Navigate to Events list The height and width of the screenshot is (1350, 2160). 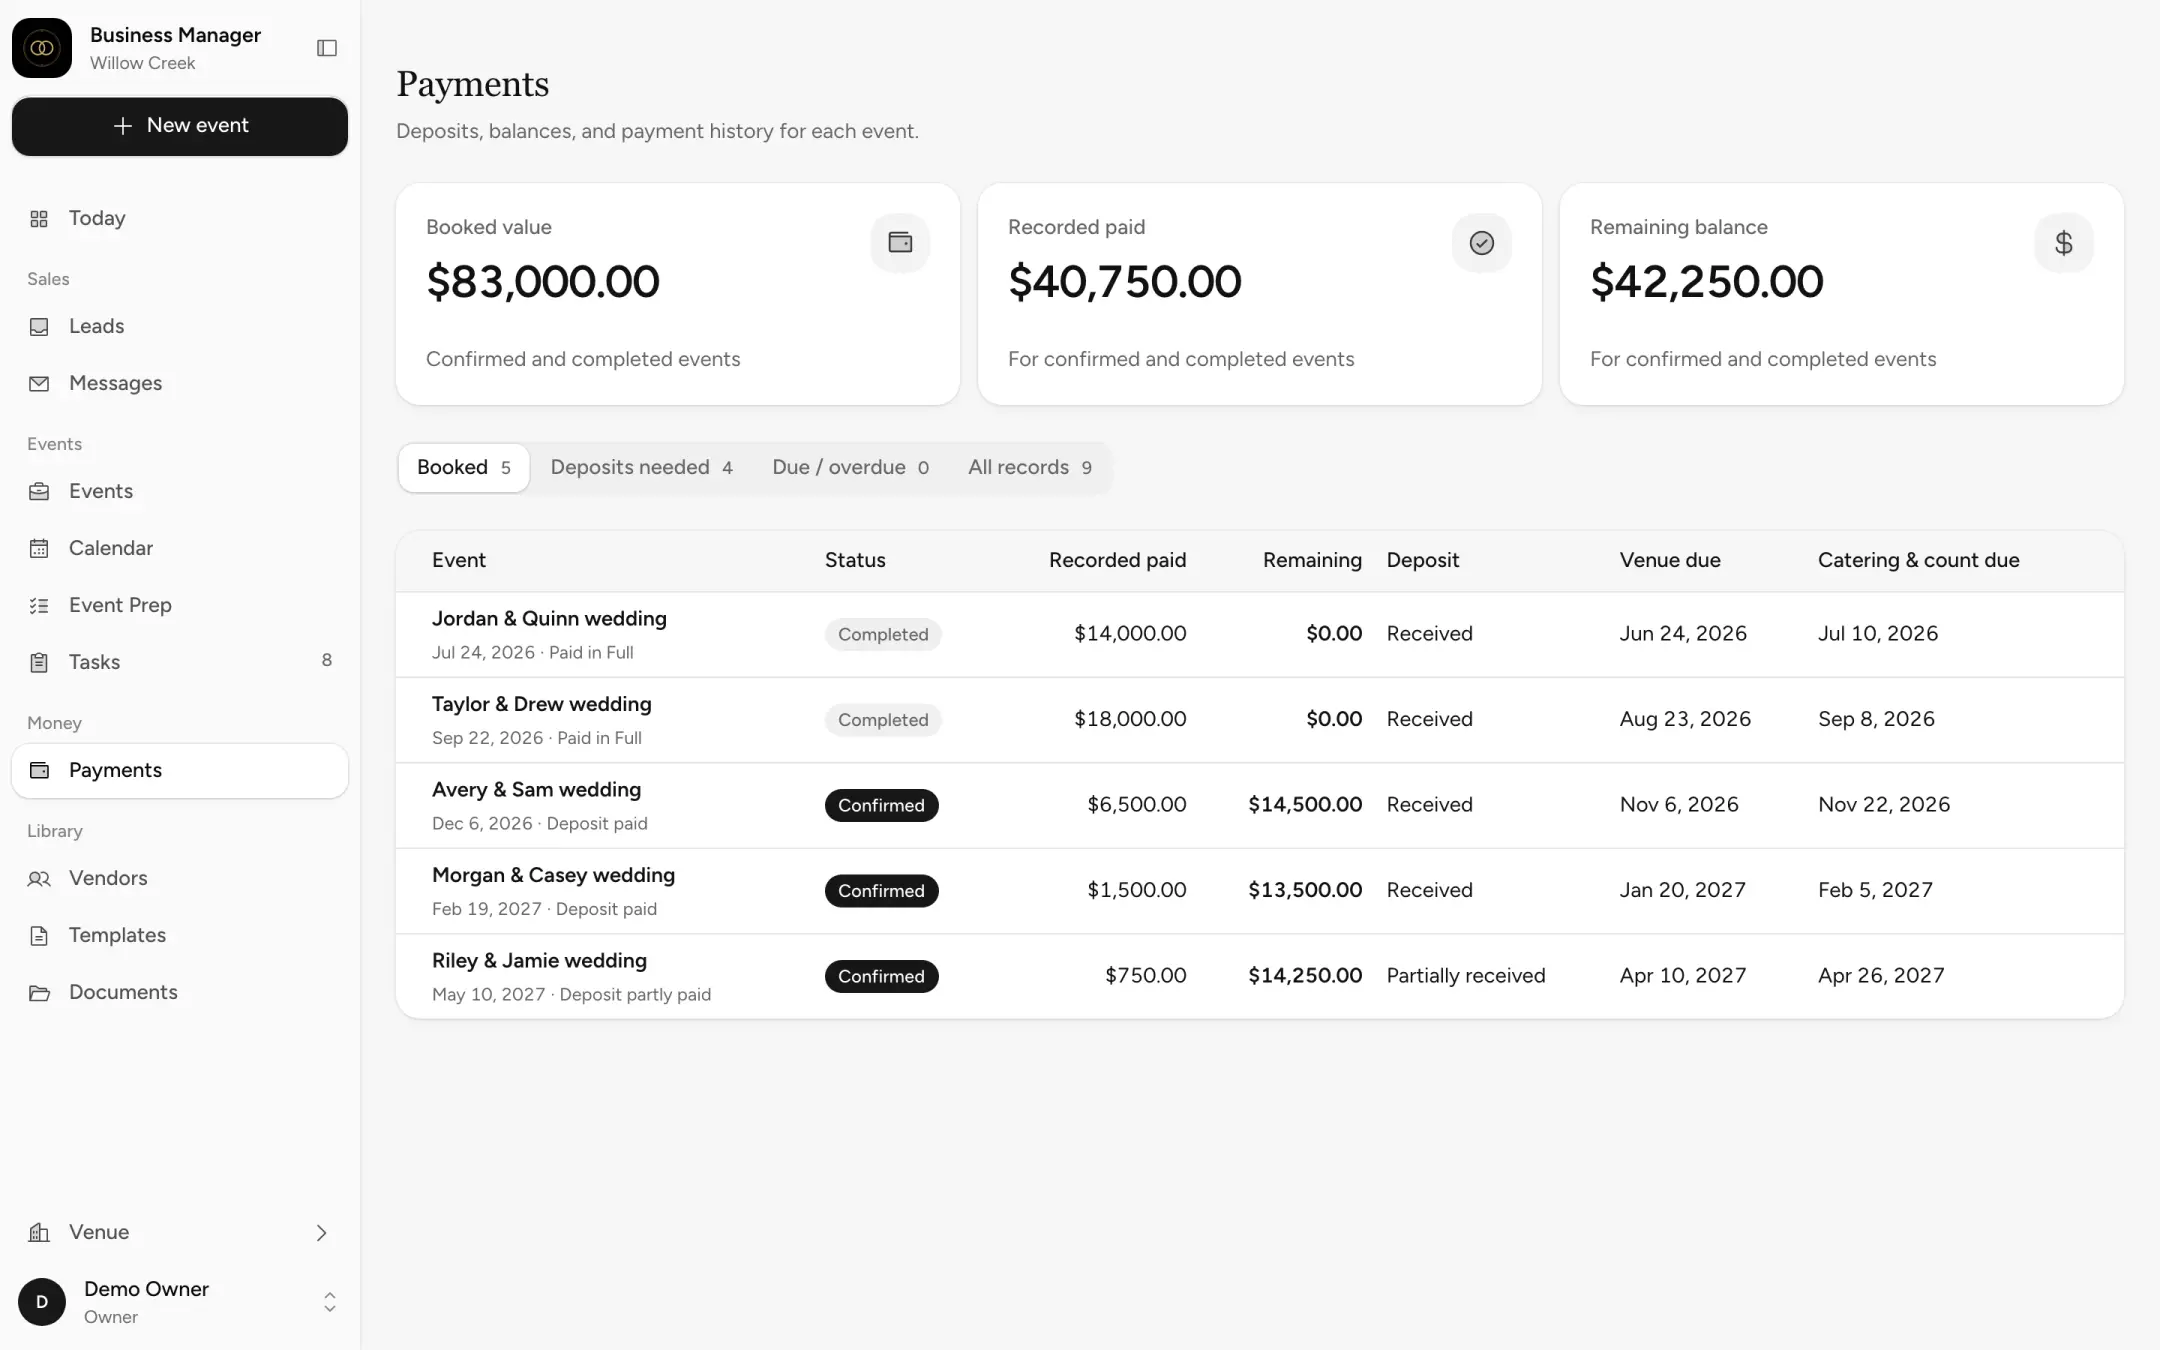tap(180, 492)
